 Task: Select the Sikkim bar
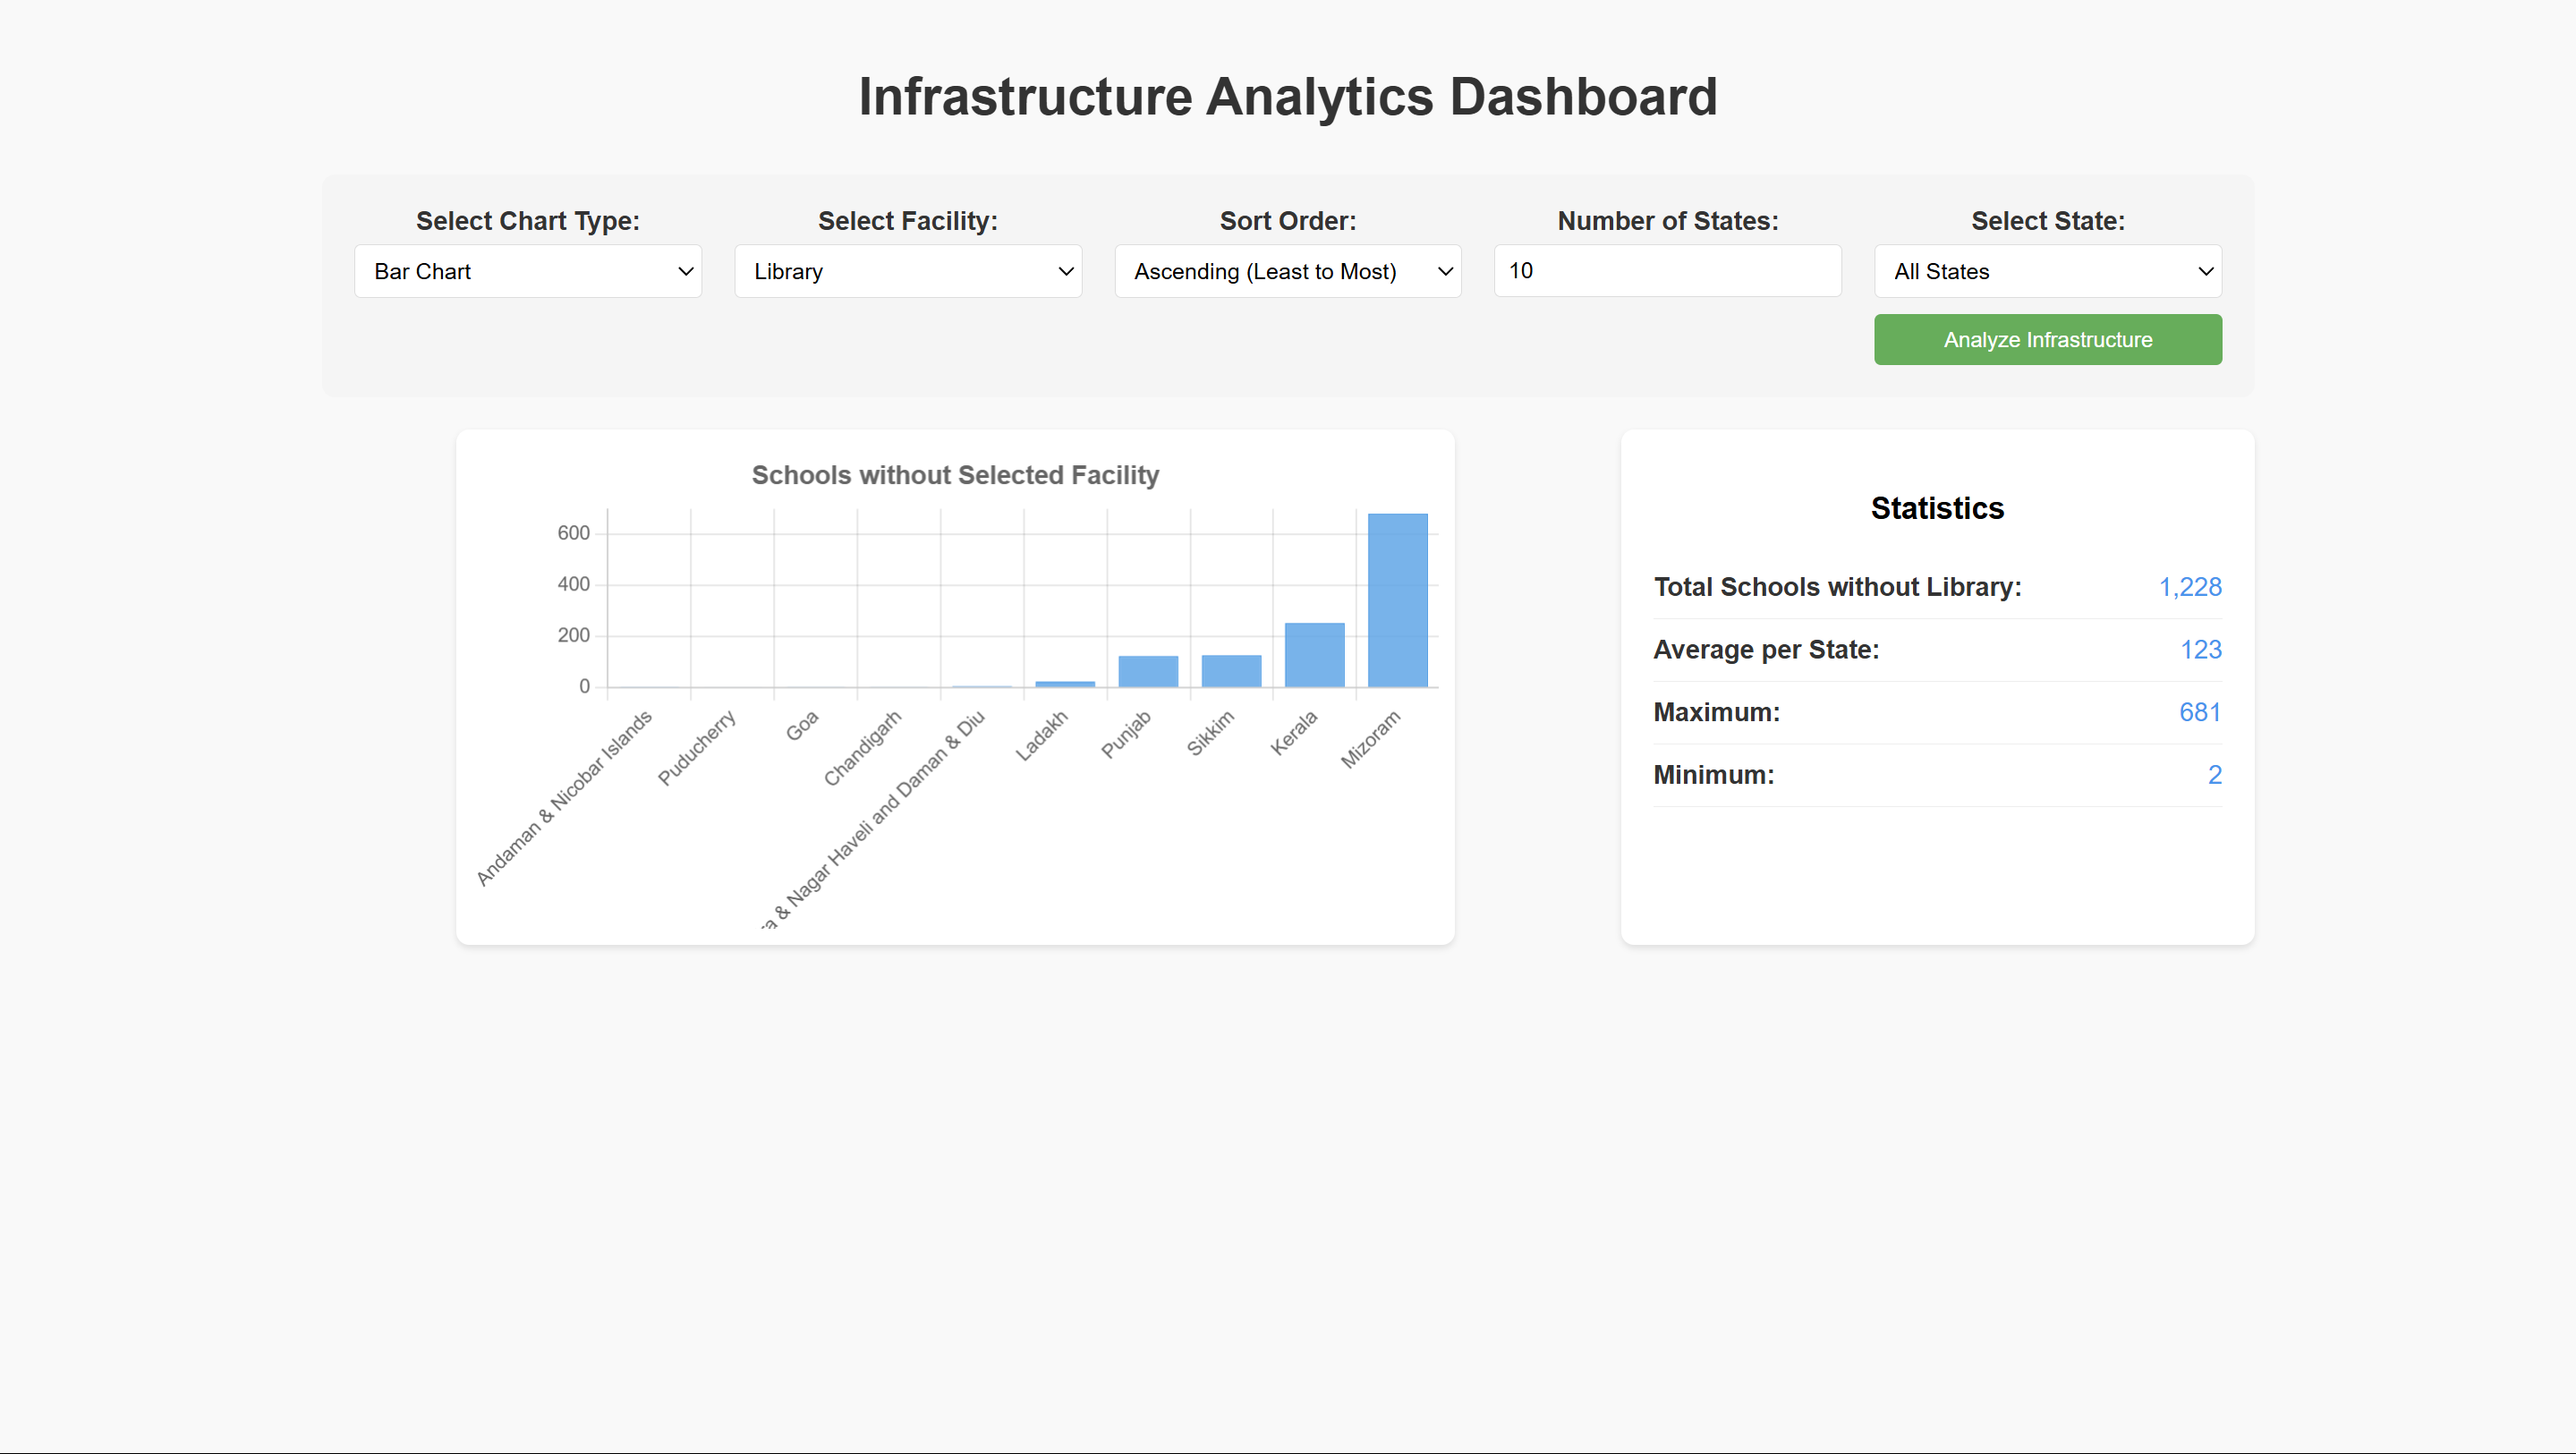(x=1231, y=671)
